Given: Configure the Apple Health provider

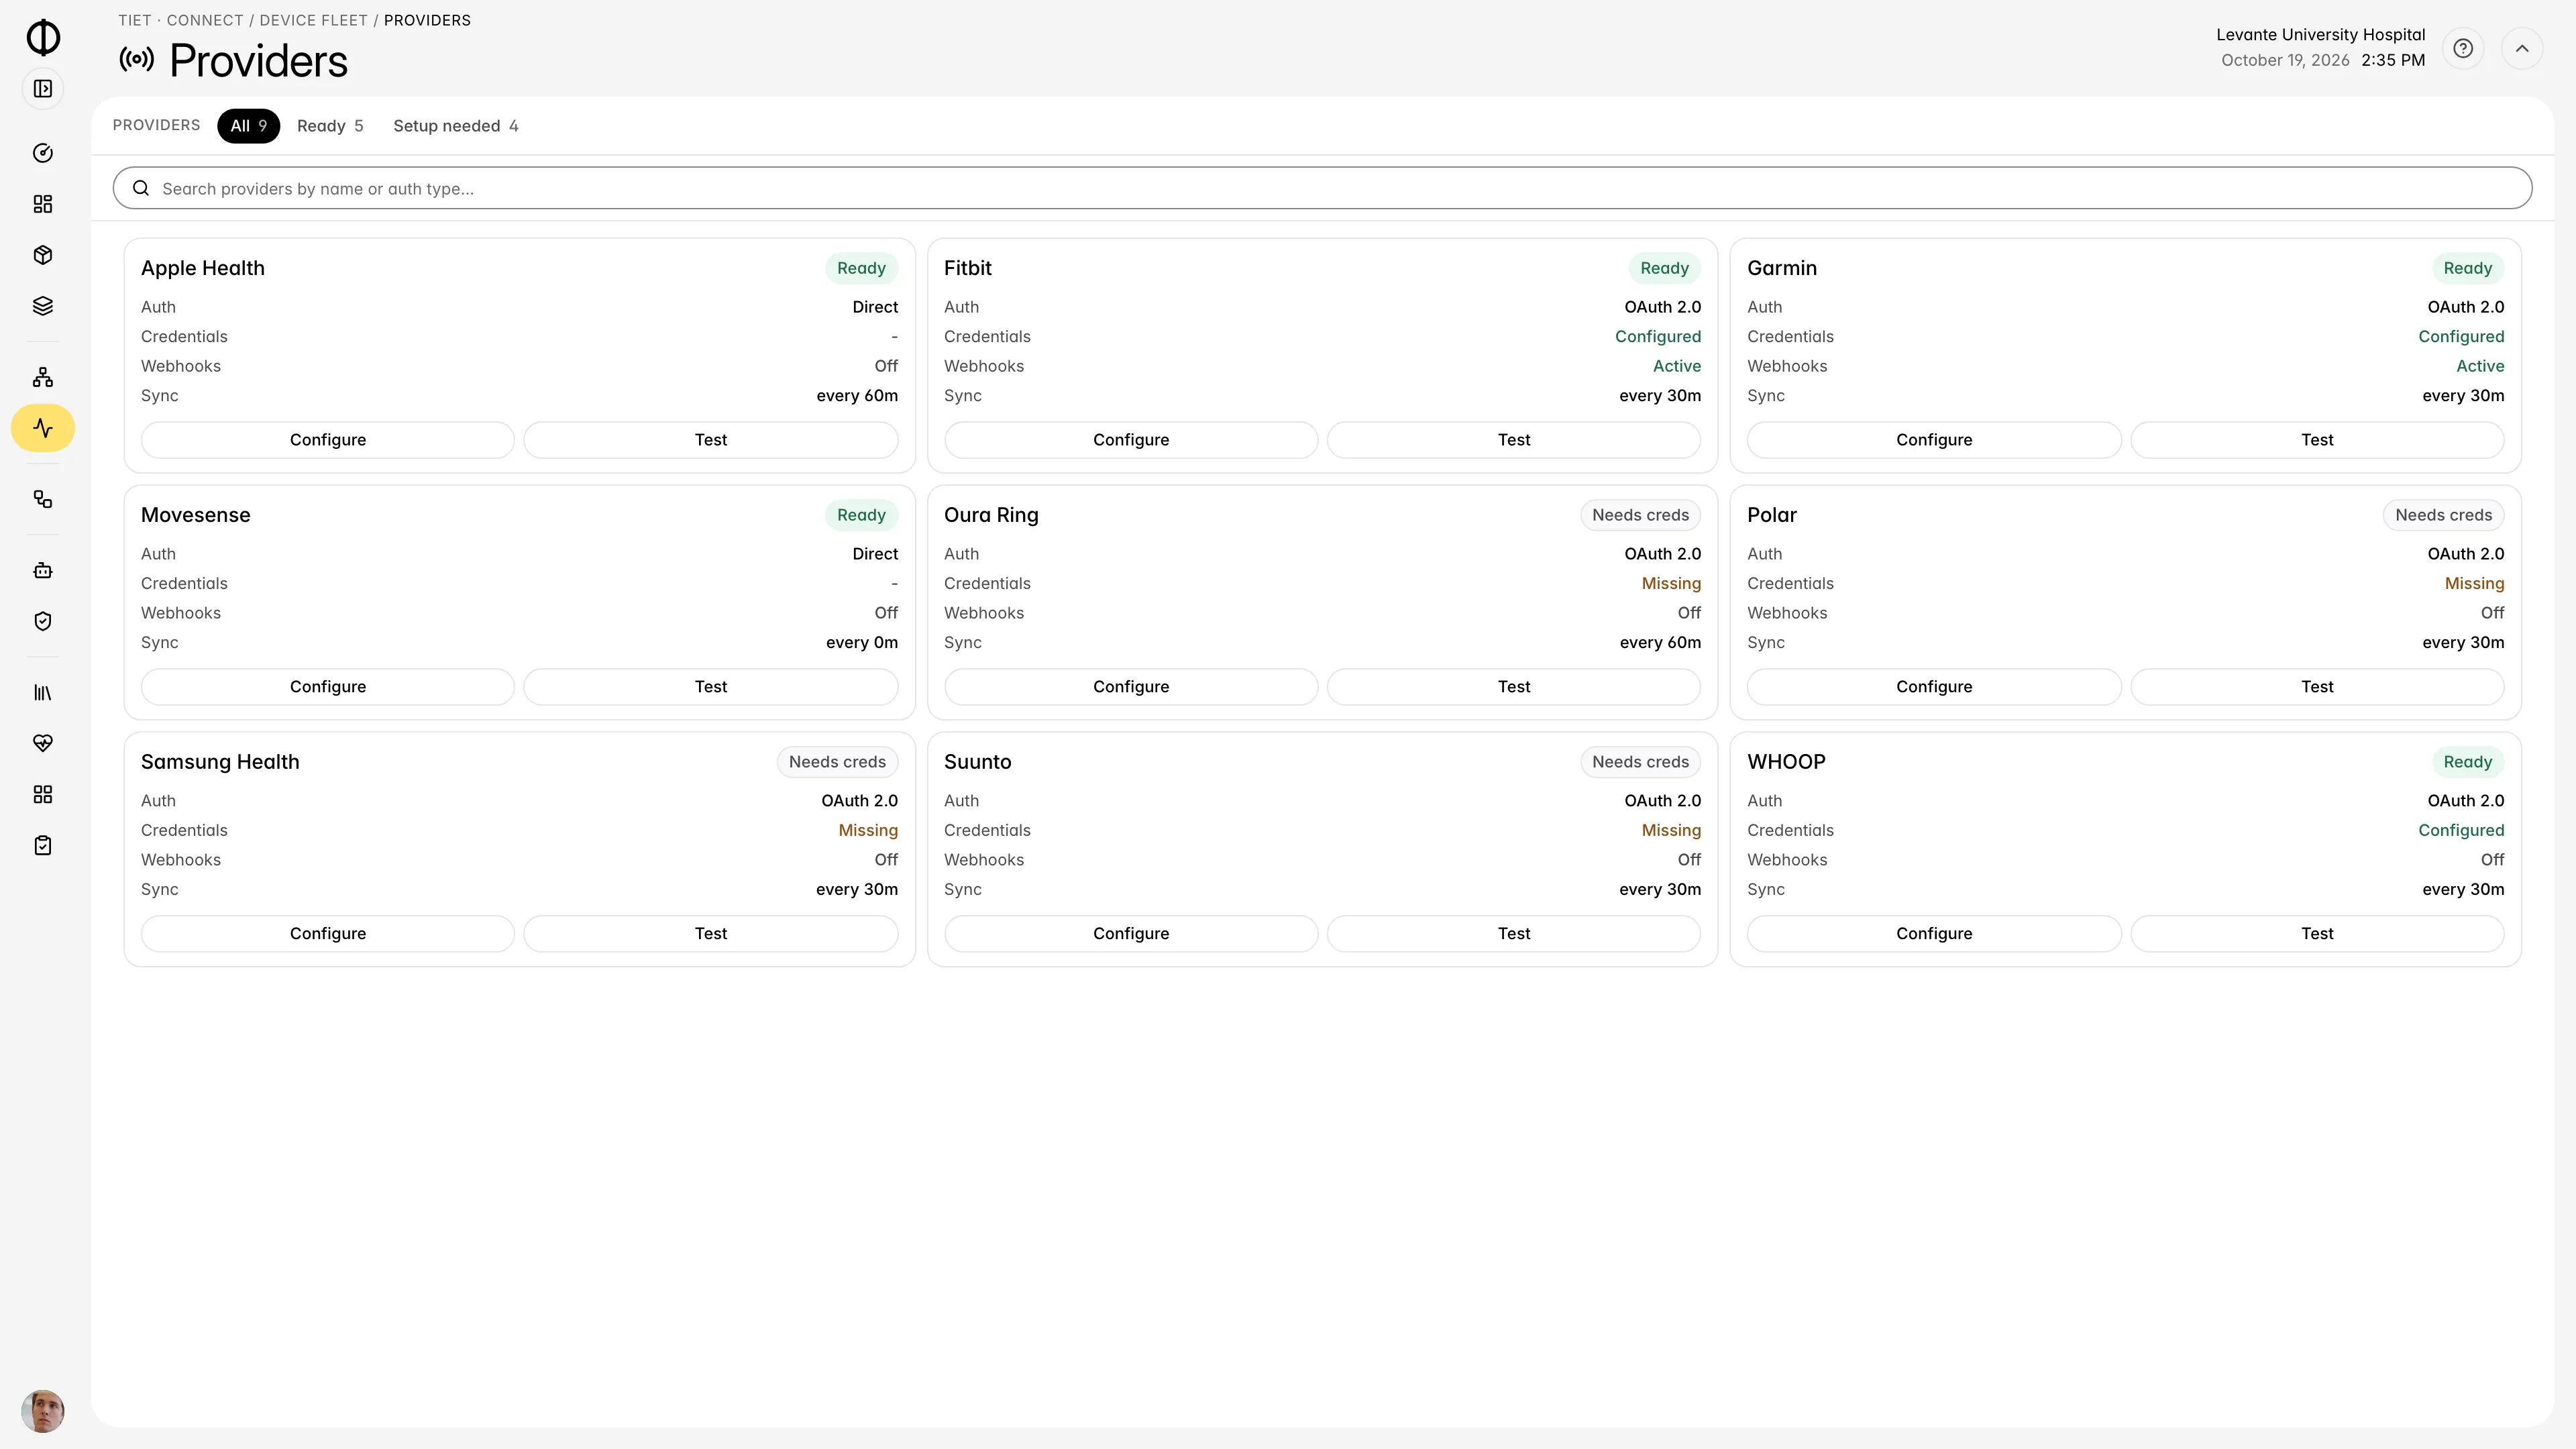Looking at the screenshot, I should click(328, 440).
